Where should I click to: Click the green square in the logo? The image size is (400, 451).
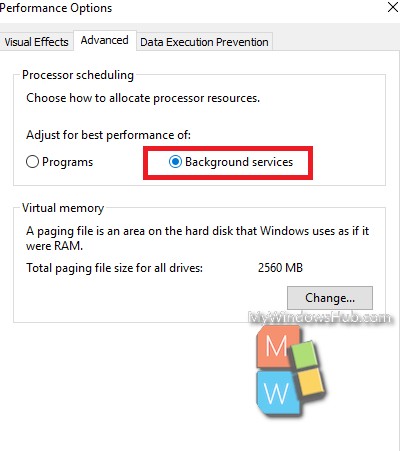point(304,354)
